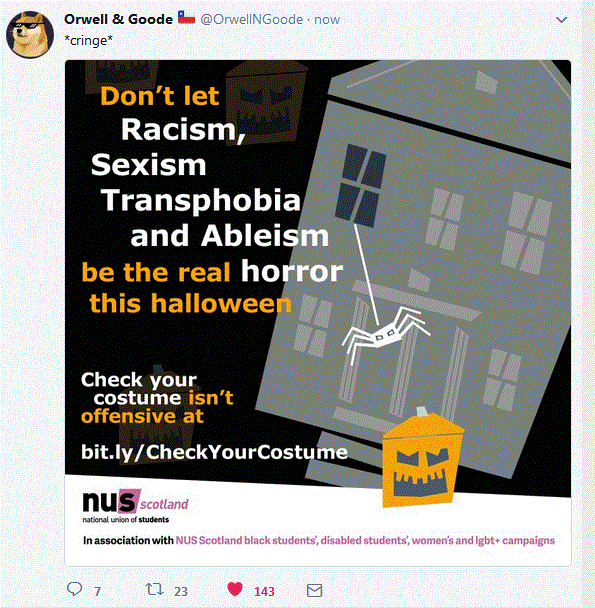The height and width of the screenshot is (608, 595).
Task: View the 23 retweets count
Action: 181,591
